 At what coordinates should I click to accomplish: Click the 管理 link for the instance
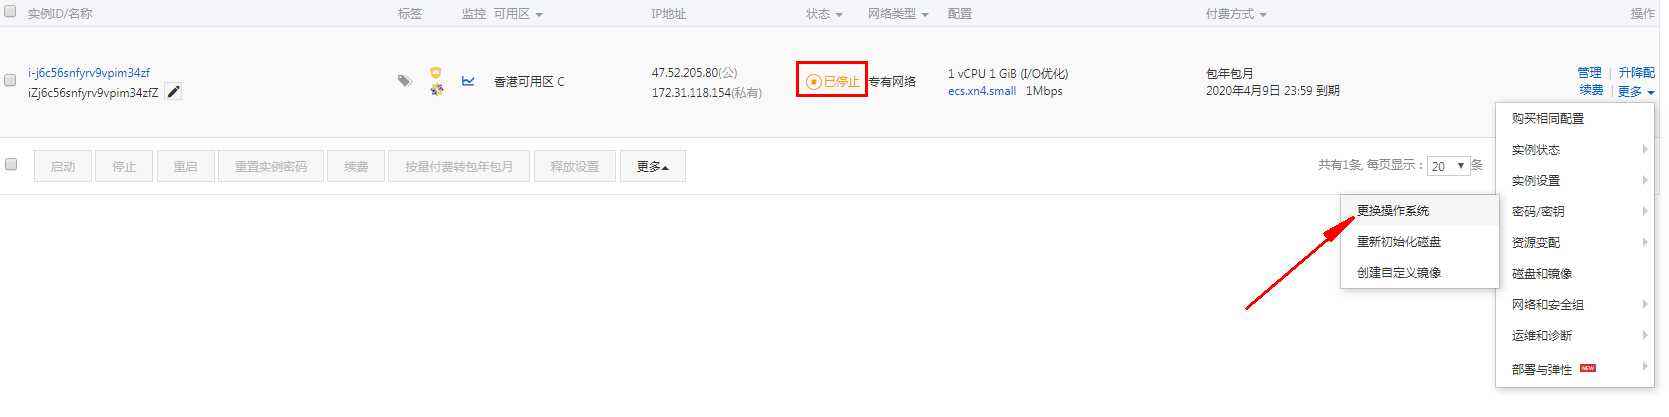1589,73
